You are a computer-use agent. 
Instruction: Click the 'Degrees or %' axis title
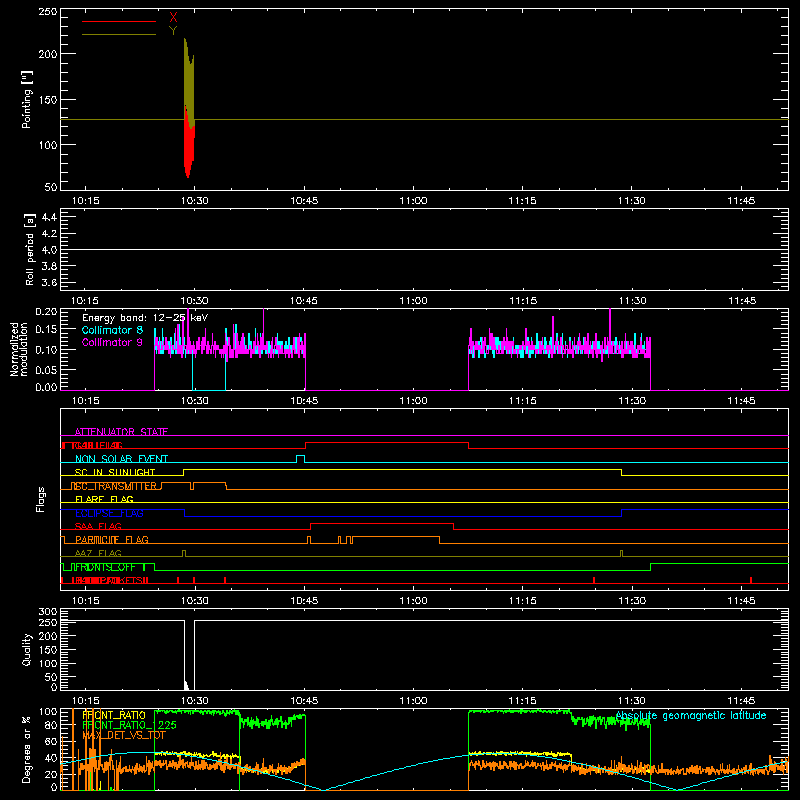[26, 749]
